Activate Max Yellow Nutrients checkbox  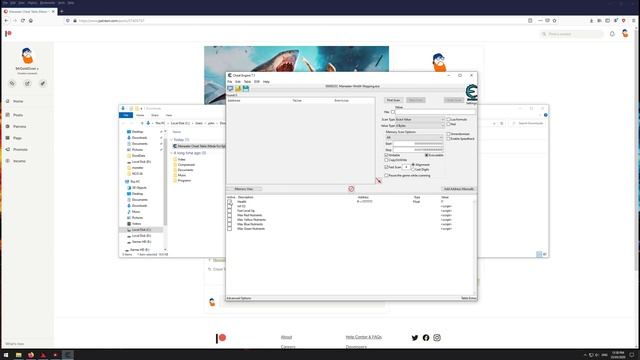229,220
